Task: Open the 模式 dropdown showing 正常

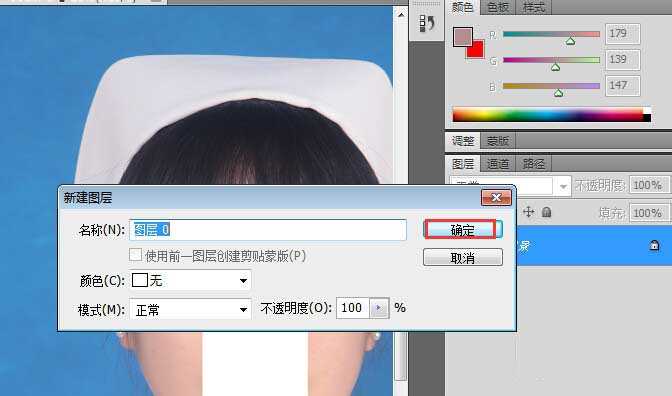Action: point(190,309)
